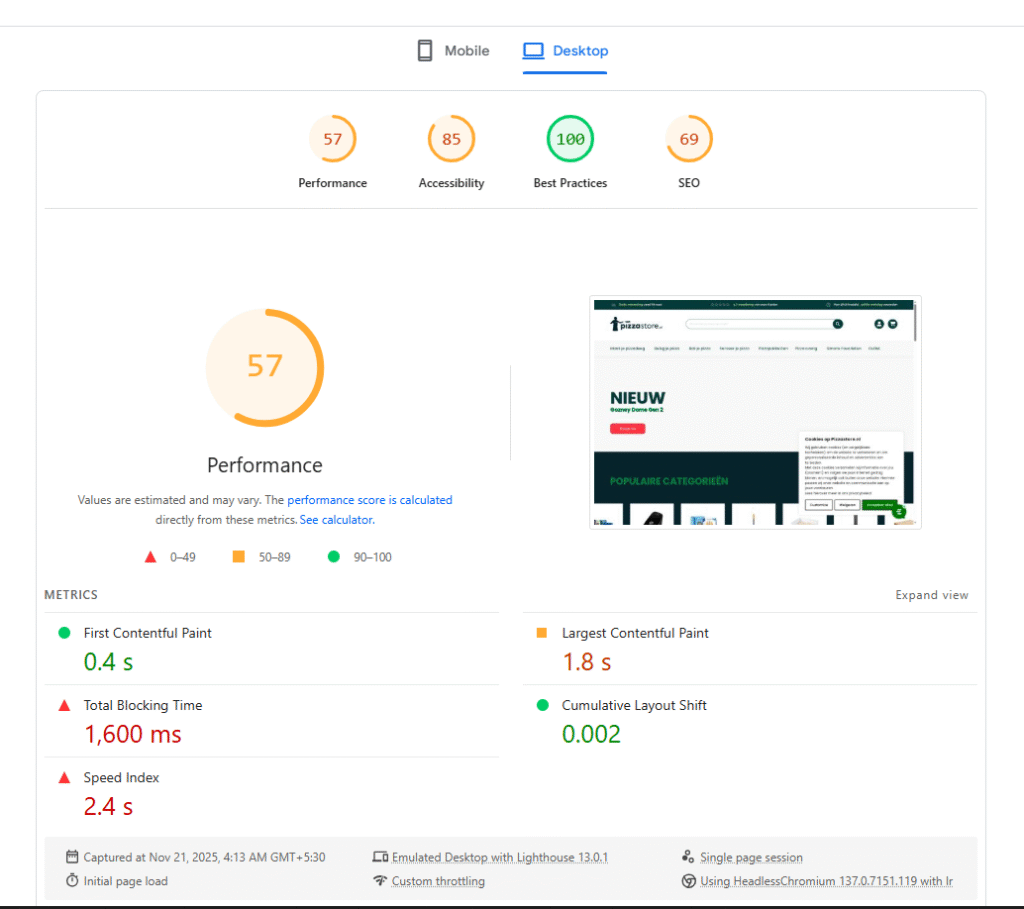Click the Custom throttling item
This screenshot has height=909, width=1024.
[437, 881]
